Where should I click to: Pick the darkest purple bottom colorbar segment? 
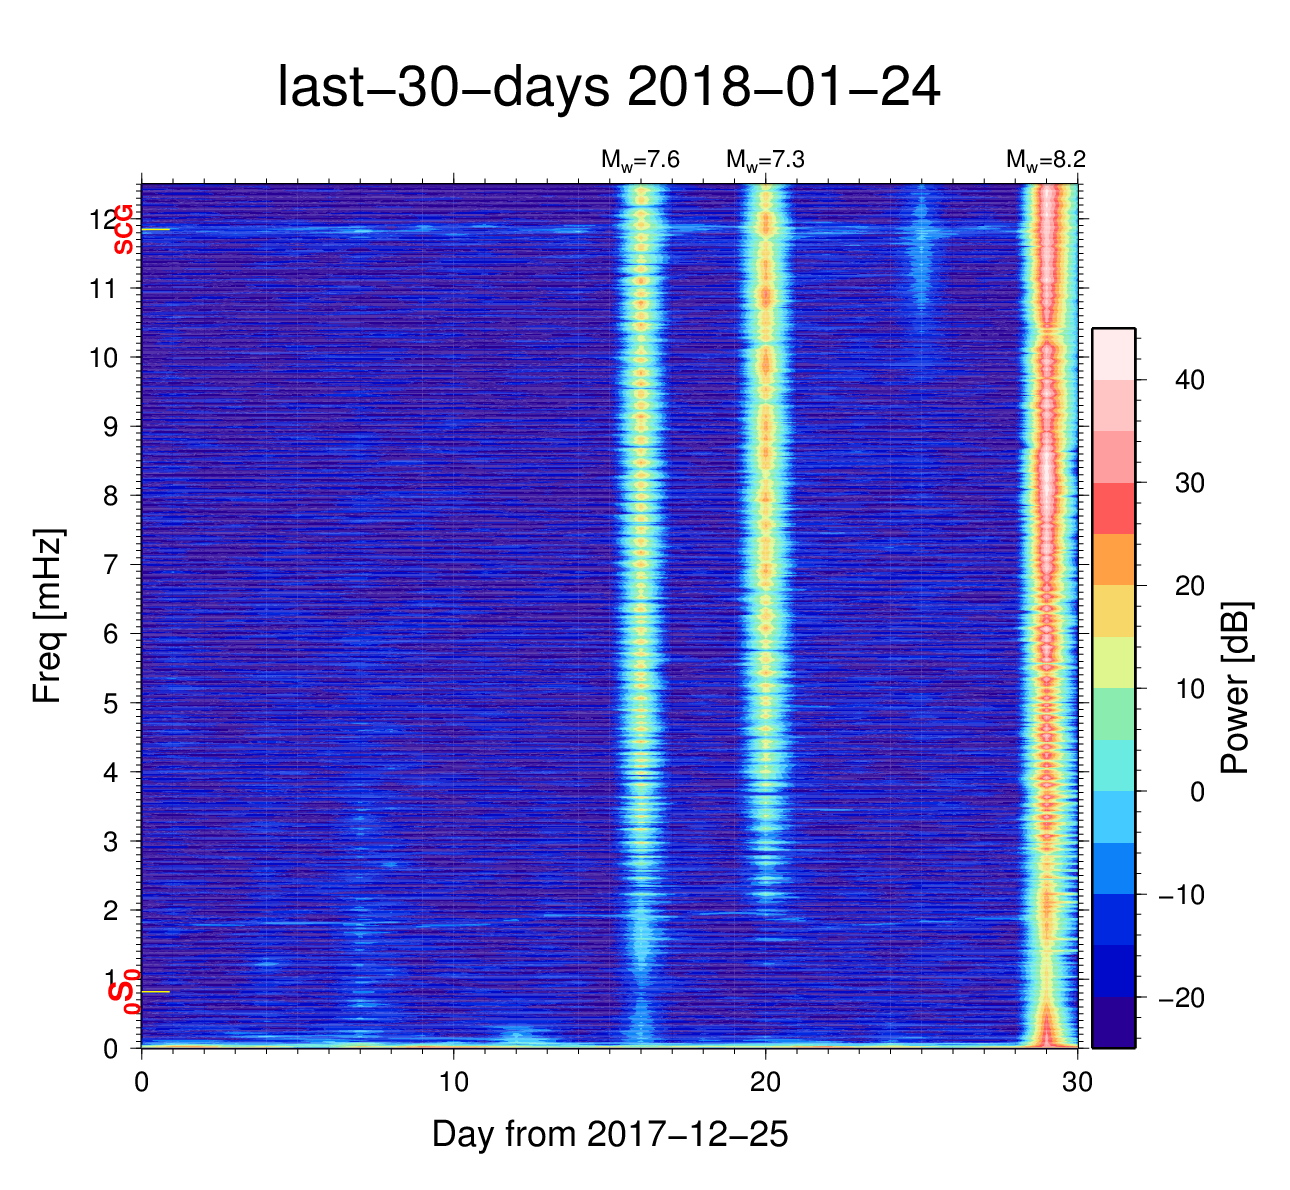(1113, 1022)
